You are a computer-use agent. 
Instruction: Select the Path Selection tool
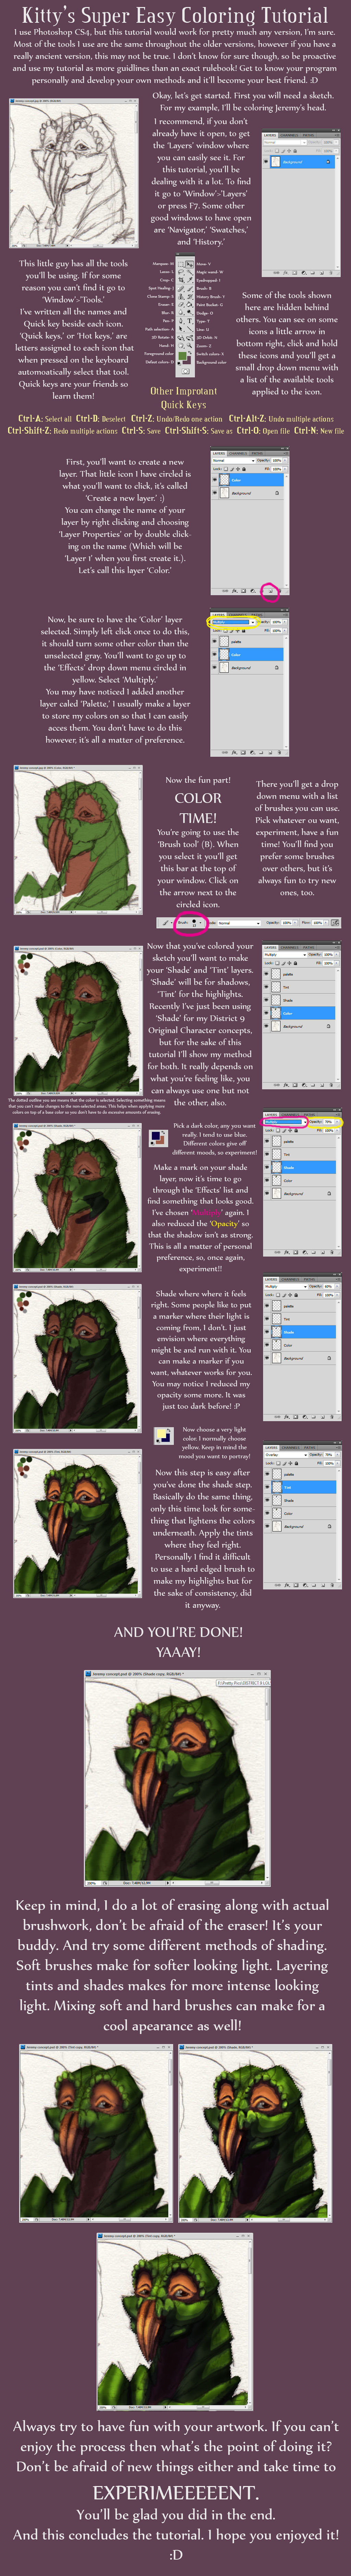(181, 329)
